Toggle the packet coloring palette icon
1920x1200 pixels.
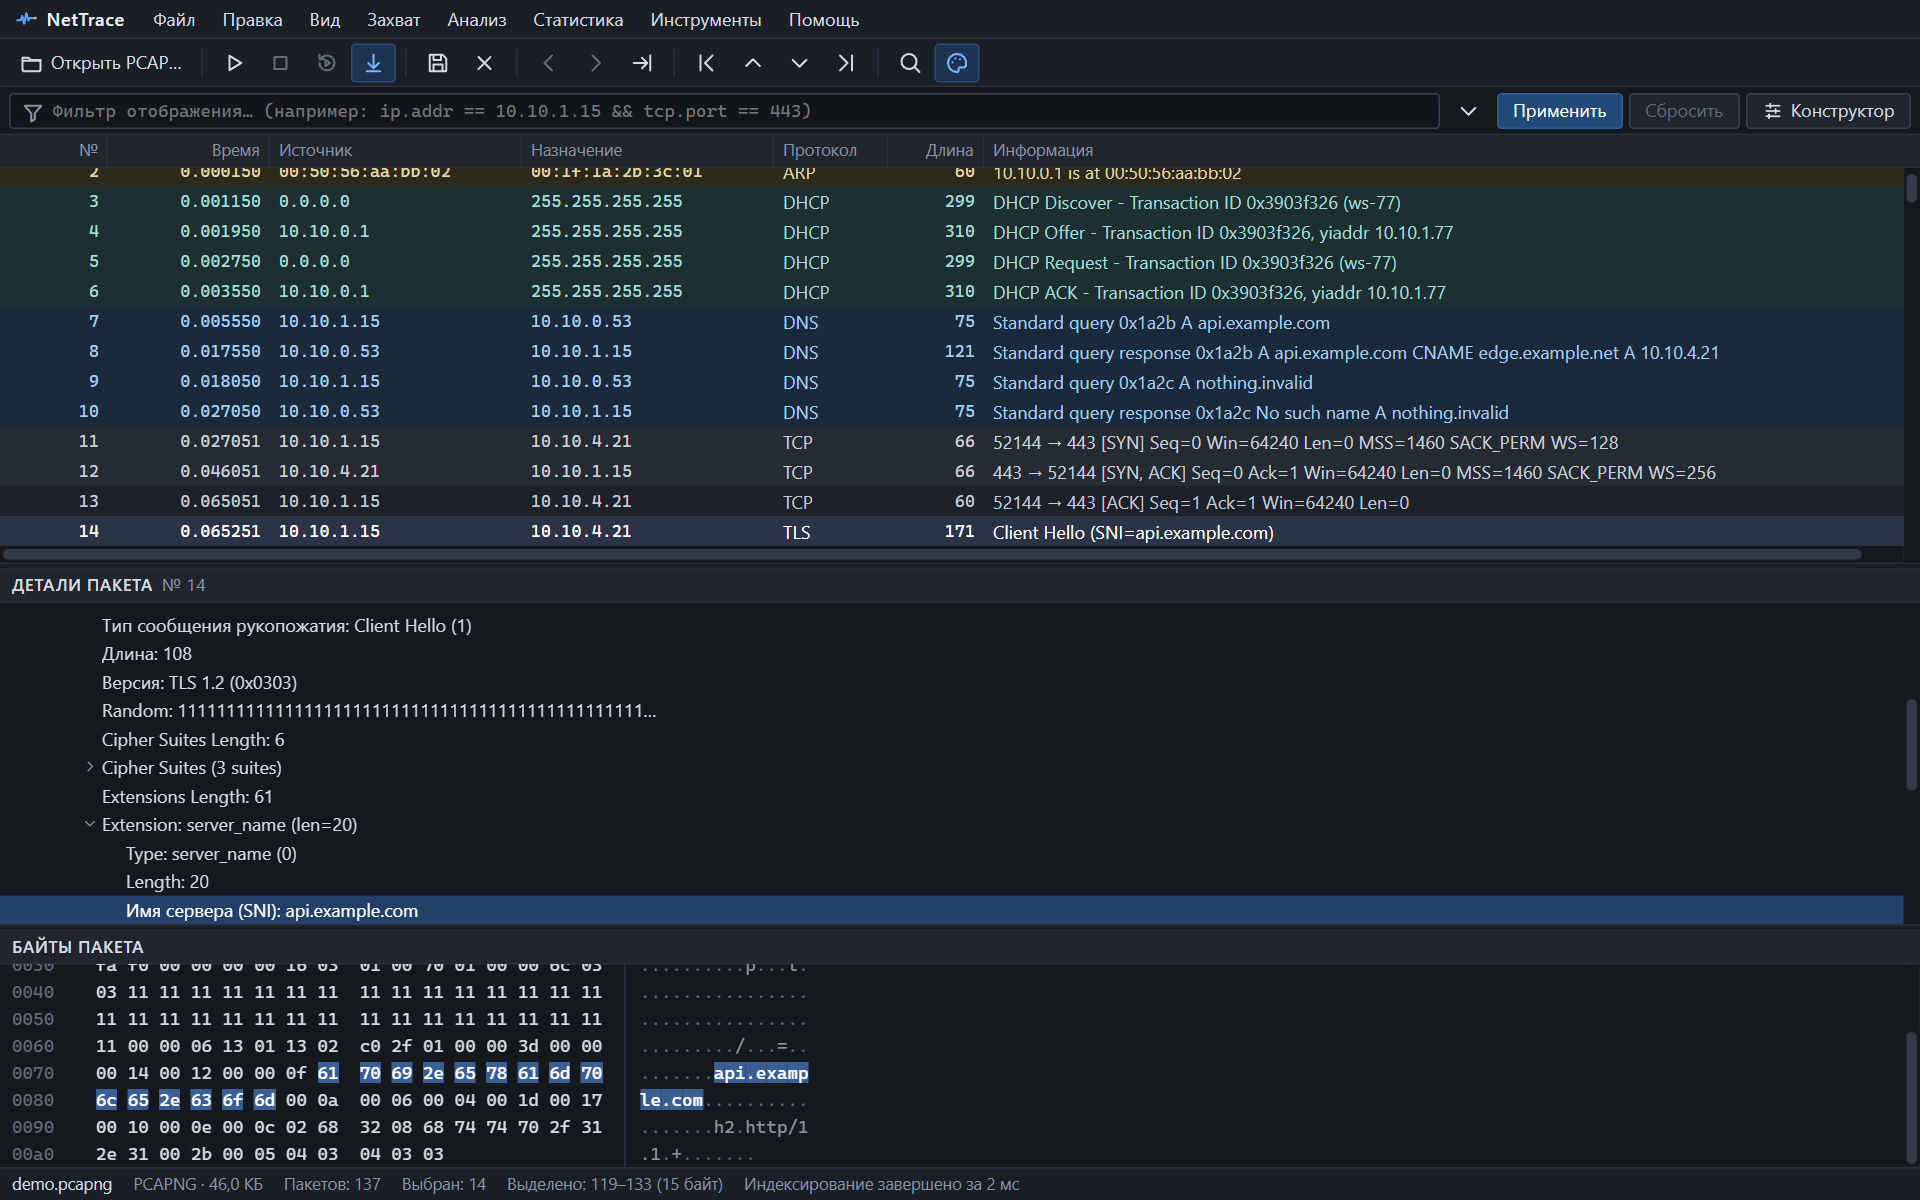(957, 63)
